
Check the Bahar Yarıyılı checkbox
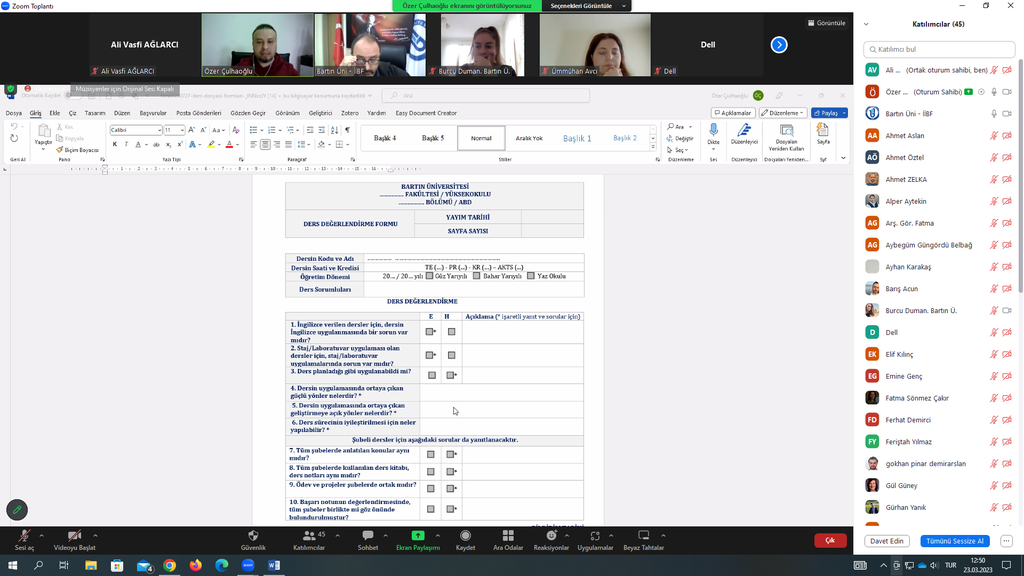pos(477,276)
